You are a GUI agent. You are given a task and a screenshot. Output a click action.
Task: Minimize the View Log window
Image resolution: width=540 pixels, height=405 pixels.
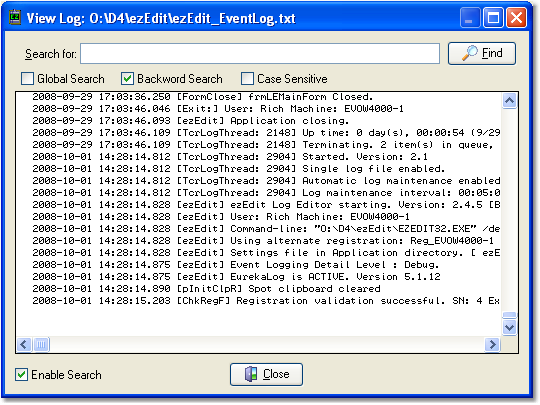[x=470, y=18]
